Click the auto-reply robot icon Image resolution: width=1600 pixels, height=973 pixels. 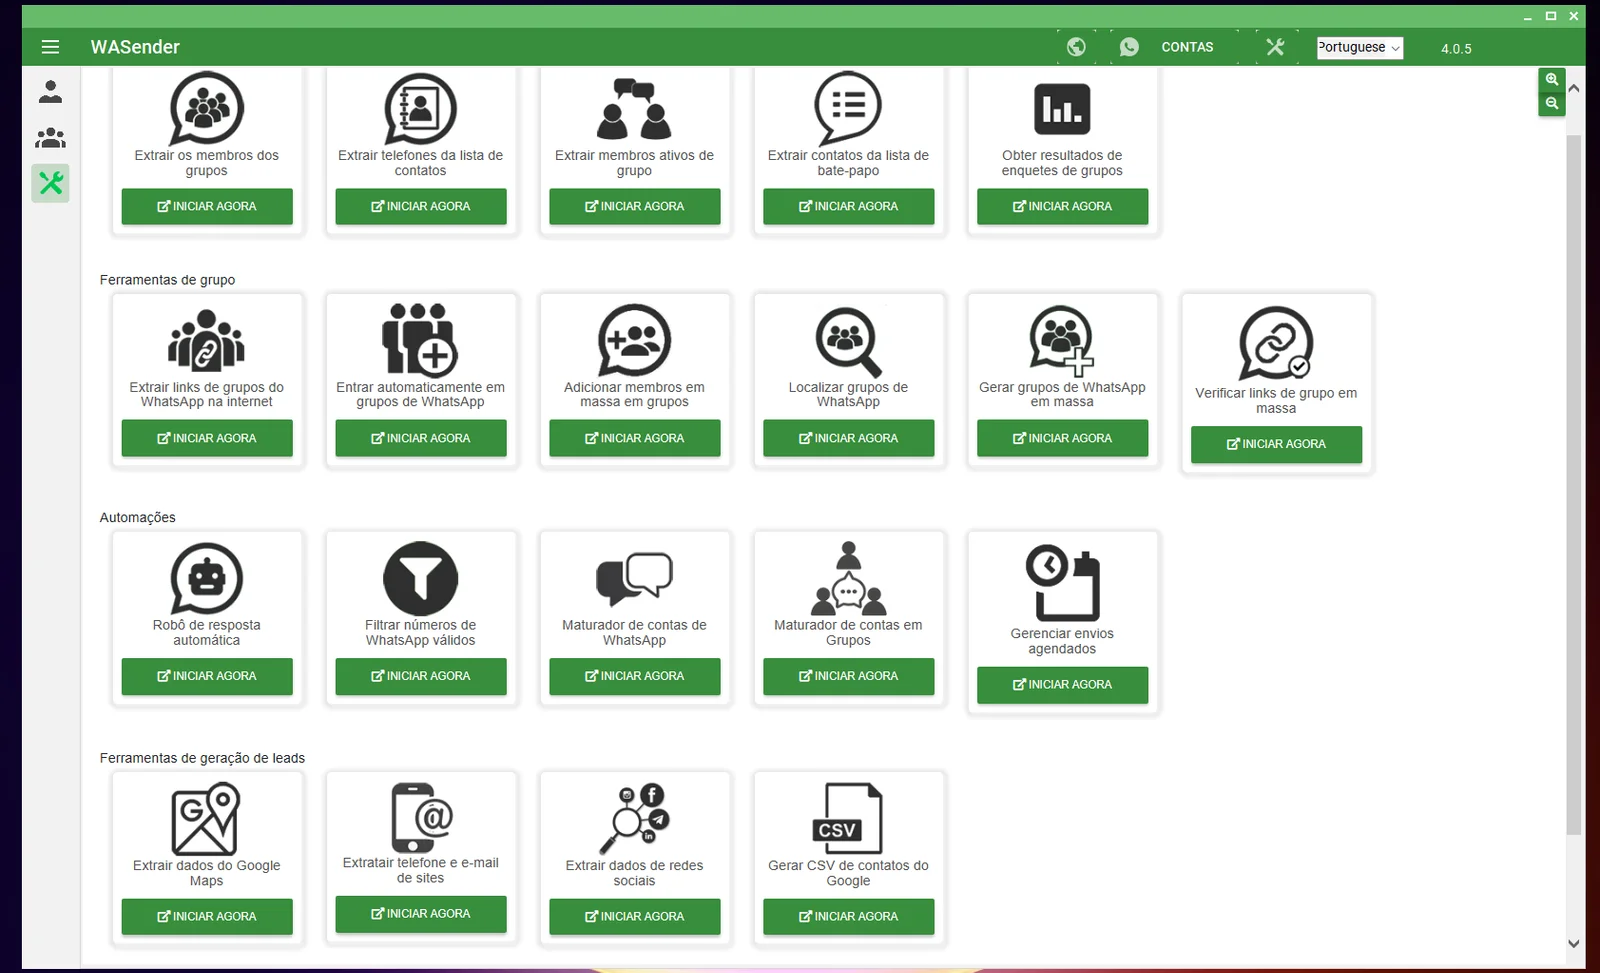click(207, 578)
